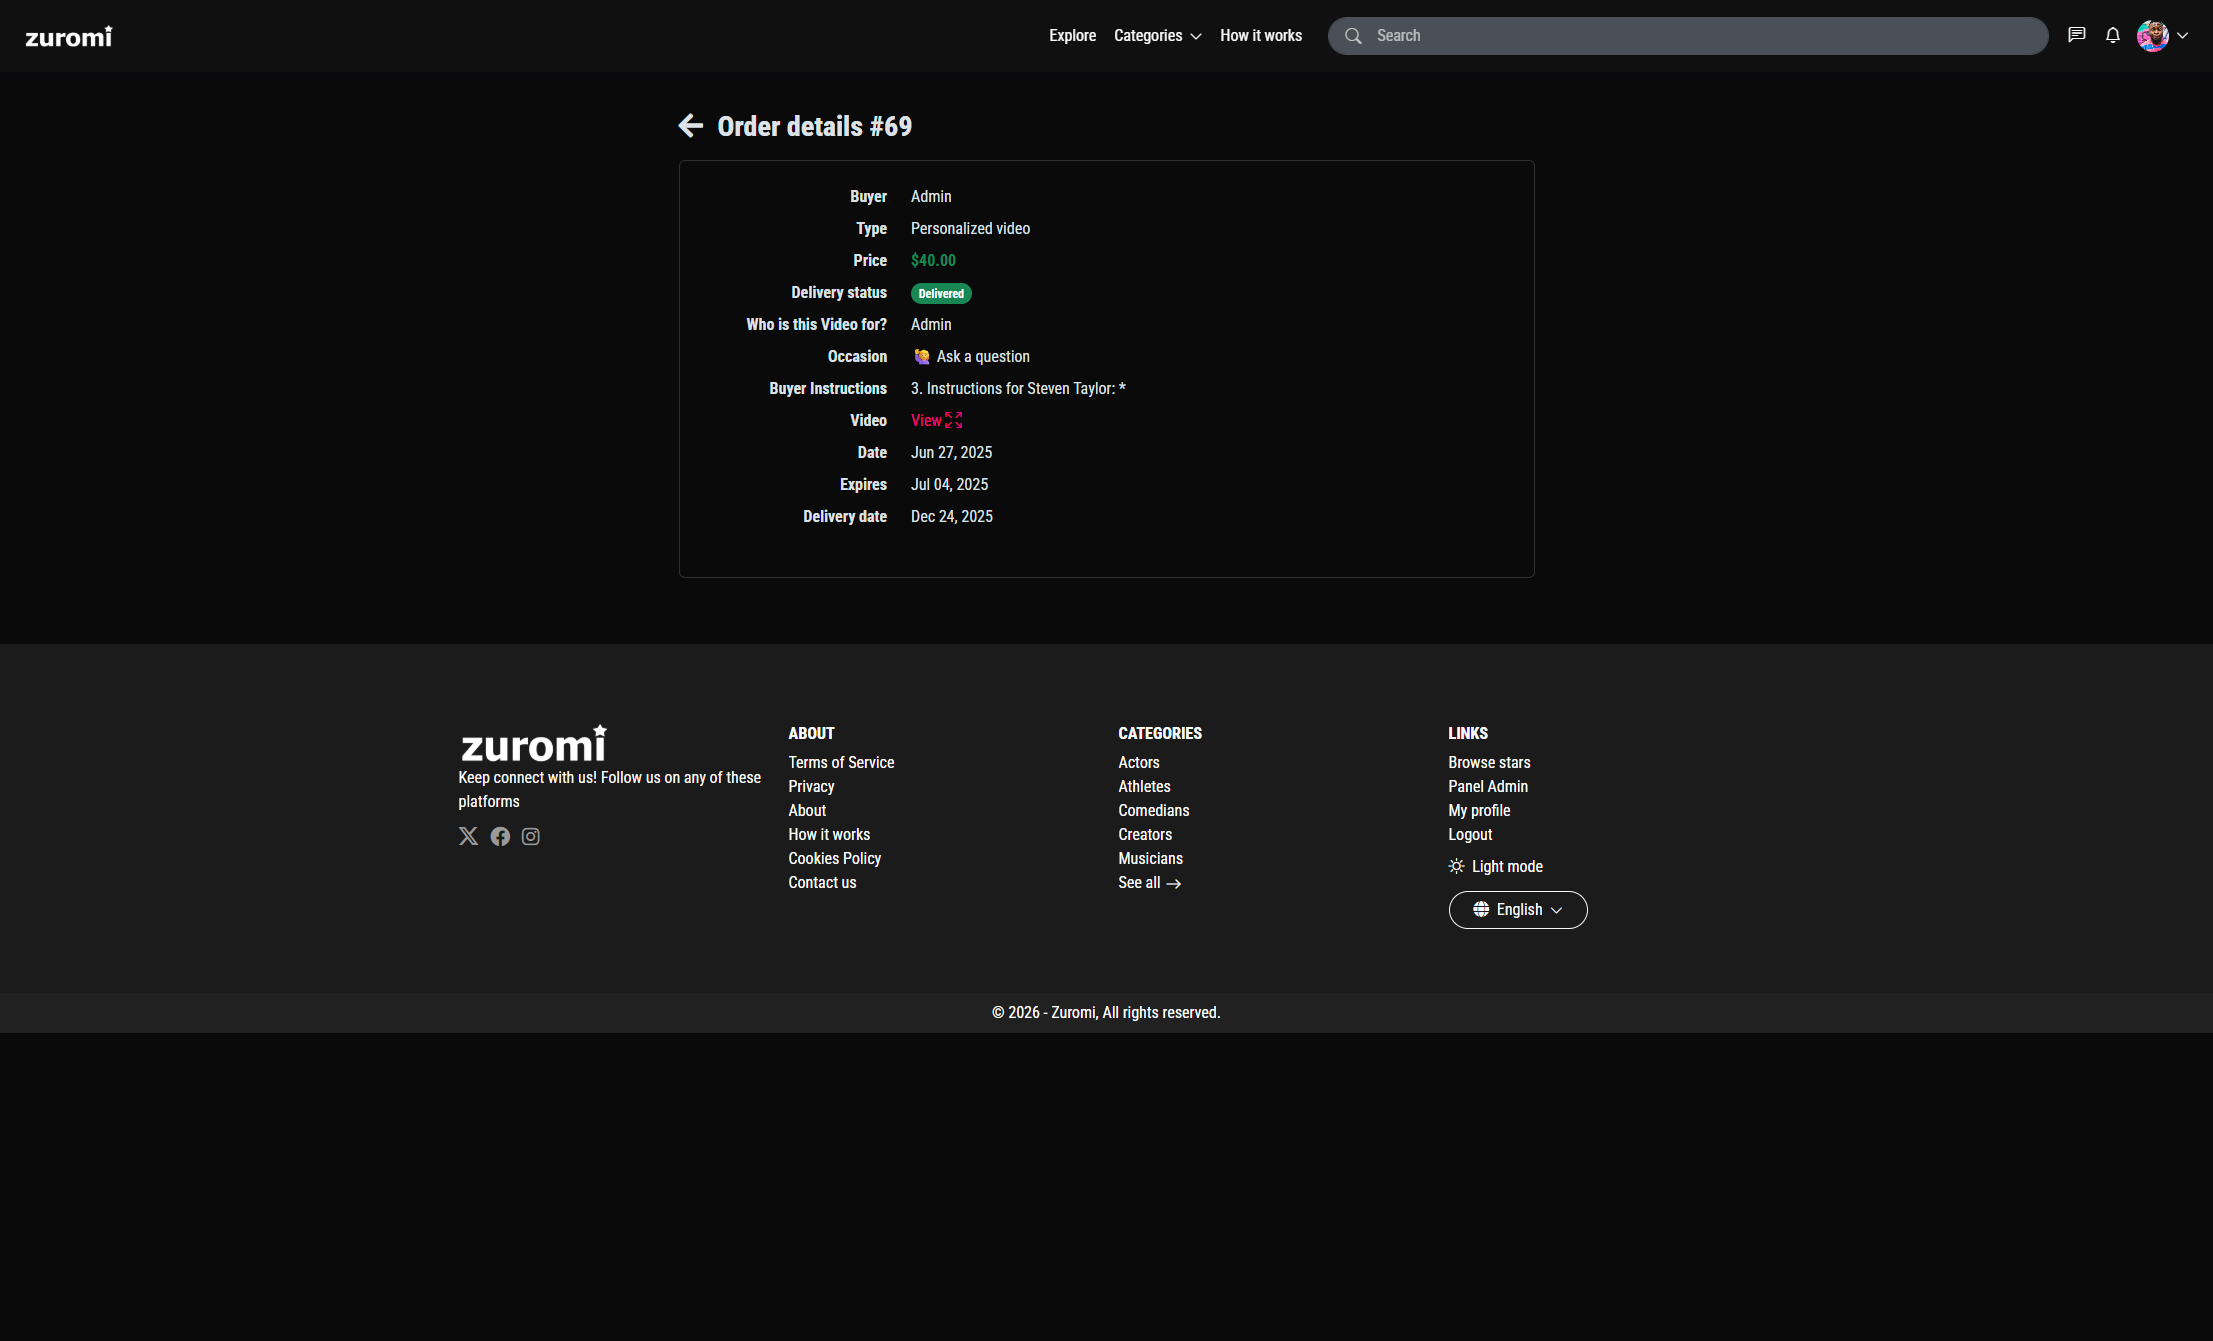Go to Explore in the navigation
The width and height of the screenshot is (2213, 1341).
[x=1073, y=36]
